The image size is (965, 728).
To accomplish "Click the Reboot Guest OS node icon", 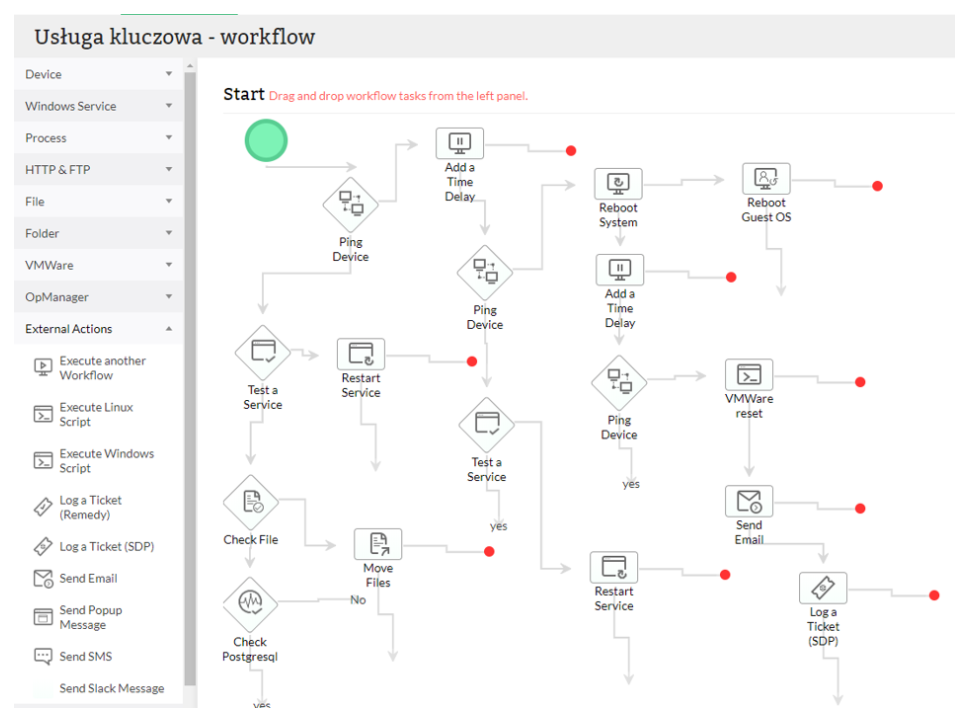I will coord(766,179).
